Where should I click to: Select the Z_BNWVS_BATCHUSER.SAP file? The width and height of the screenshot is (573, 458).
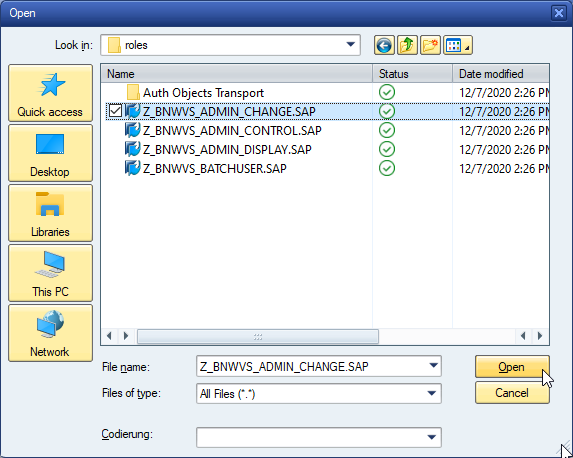click(x=215, y=169)
